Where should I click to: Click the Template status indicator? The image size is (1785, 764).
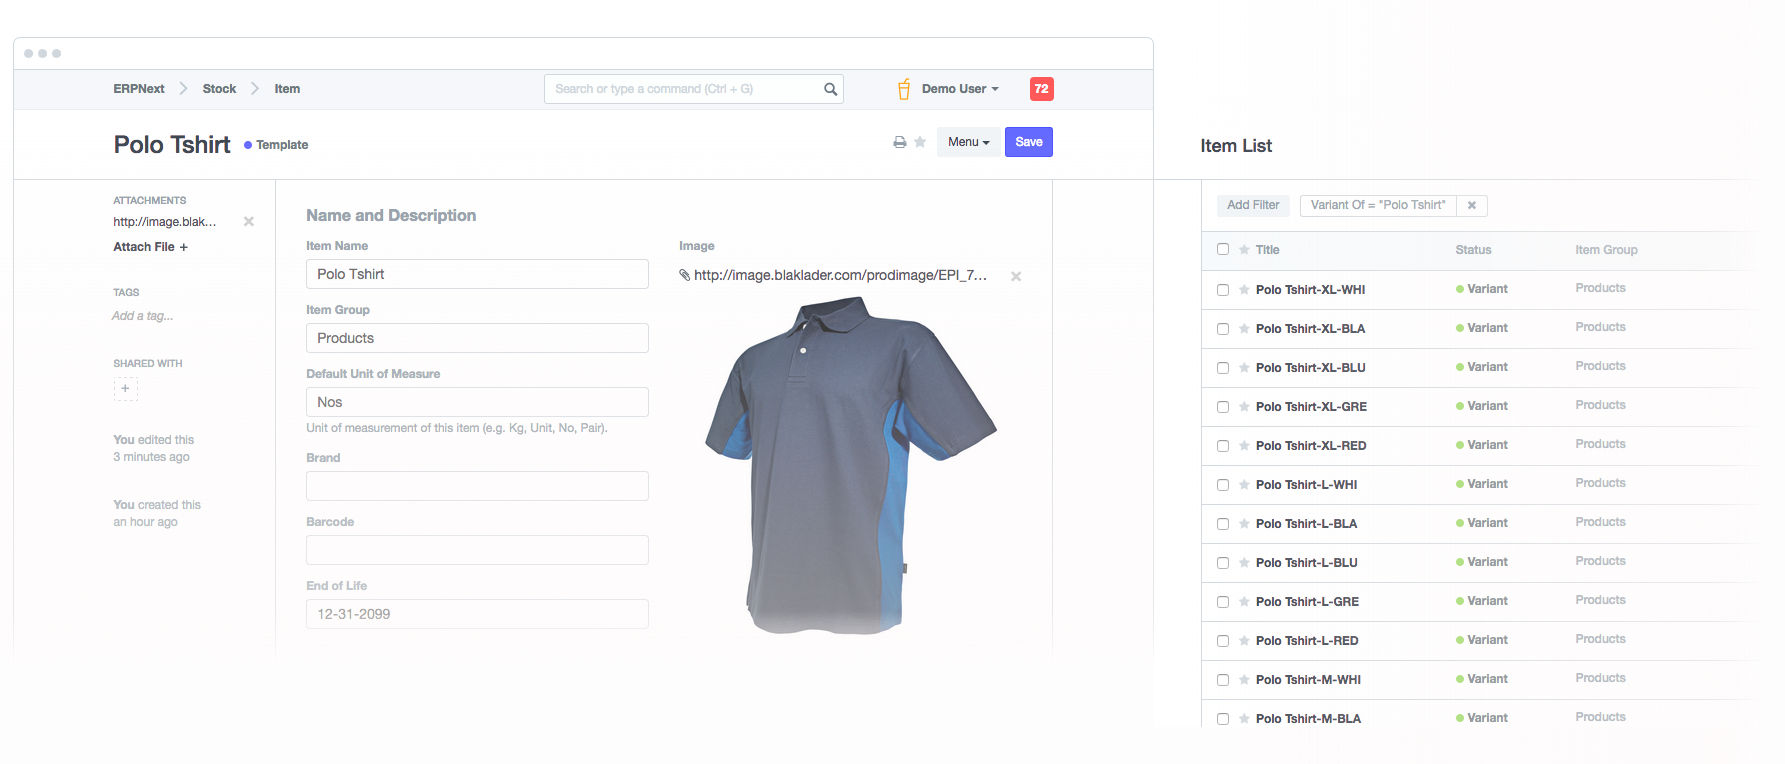tap(276, 145)
